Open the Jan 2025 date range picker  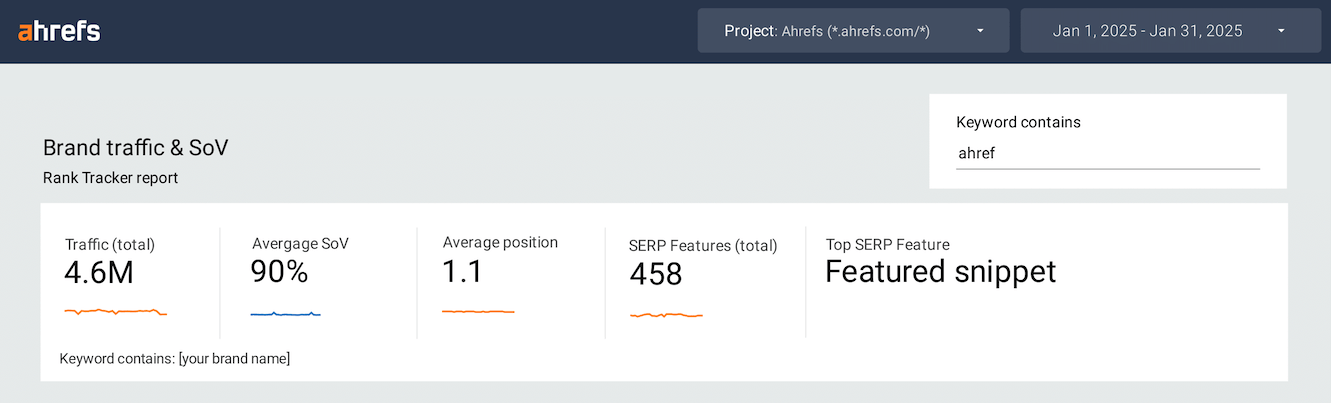[x=1147, y=31]
